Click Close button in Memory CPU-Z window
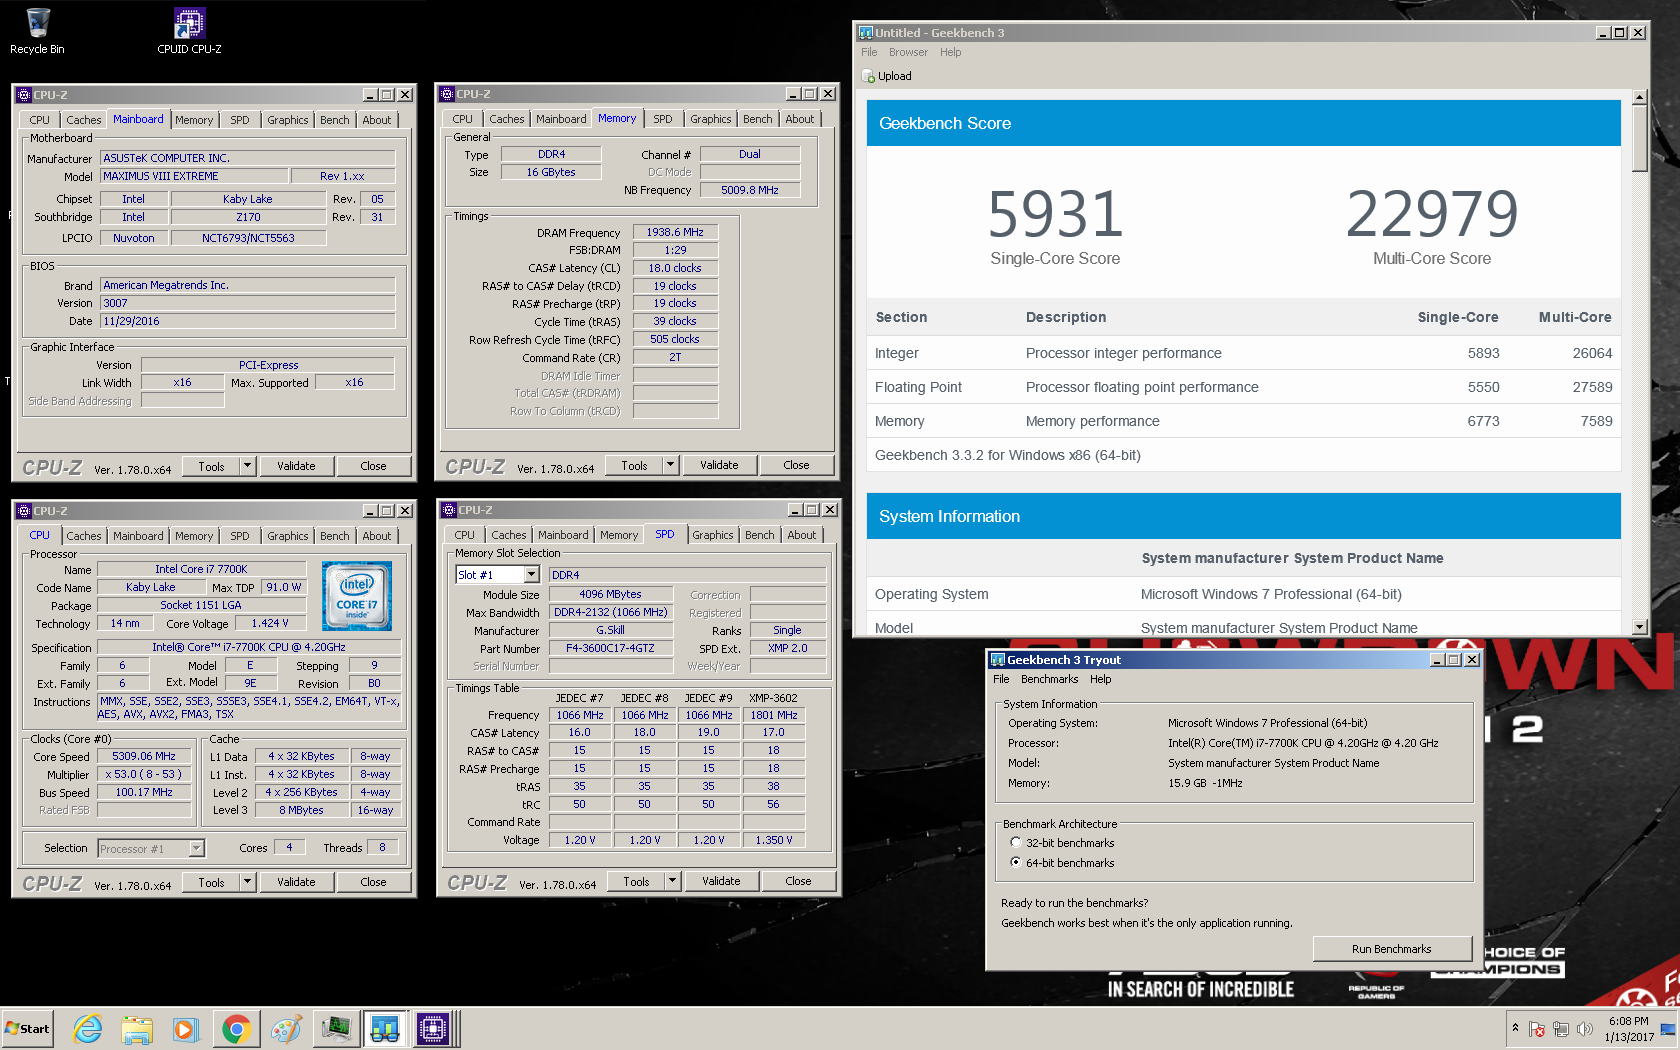This screenshot has height=1050, width=1680. click(796, 465)
